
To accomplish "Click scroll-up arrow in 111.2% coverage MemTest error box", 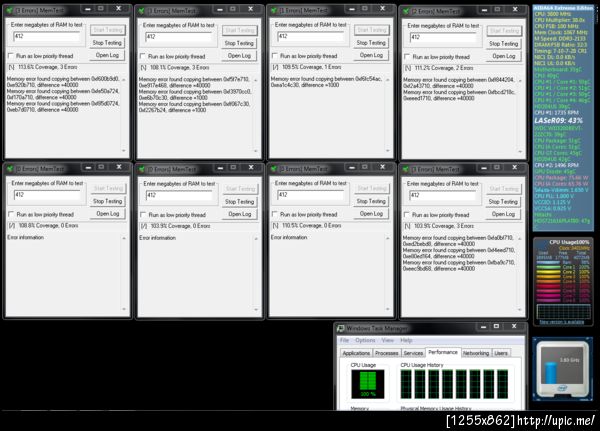I will (x=520, y=81).
